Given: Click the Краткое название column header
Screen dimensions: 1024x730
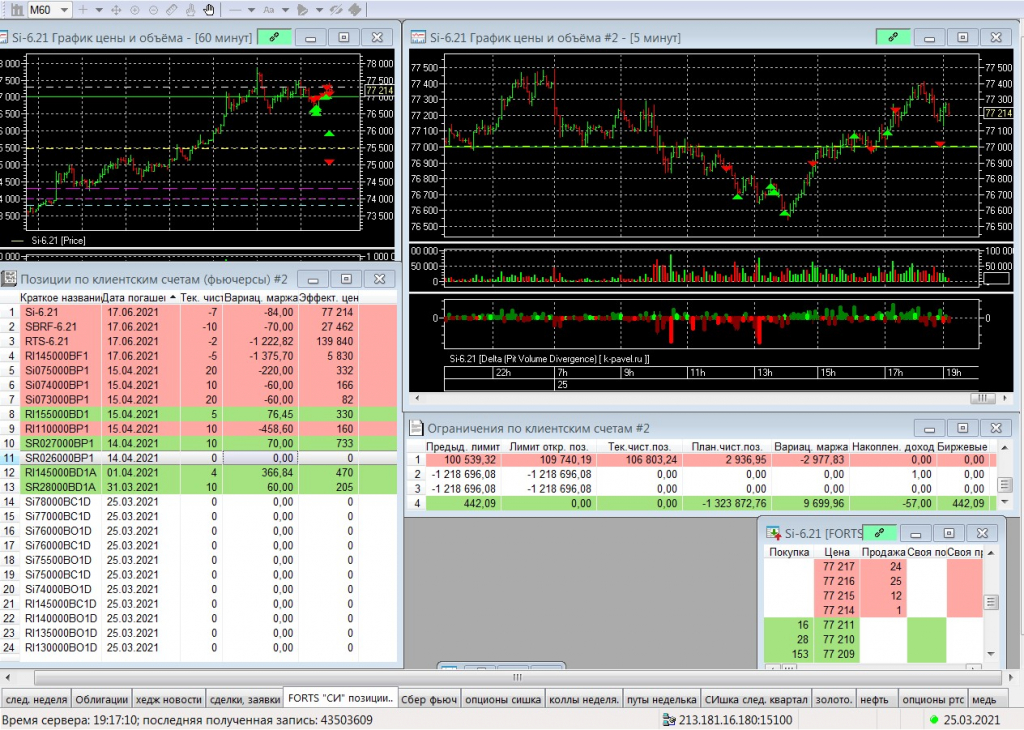Looking at the screenshot, I should (x=60, y=297).
